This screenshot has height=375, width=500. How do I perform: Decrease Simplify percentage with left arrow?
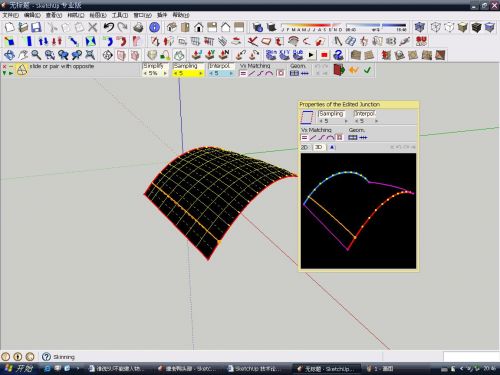point(145,73)
